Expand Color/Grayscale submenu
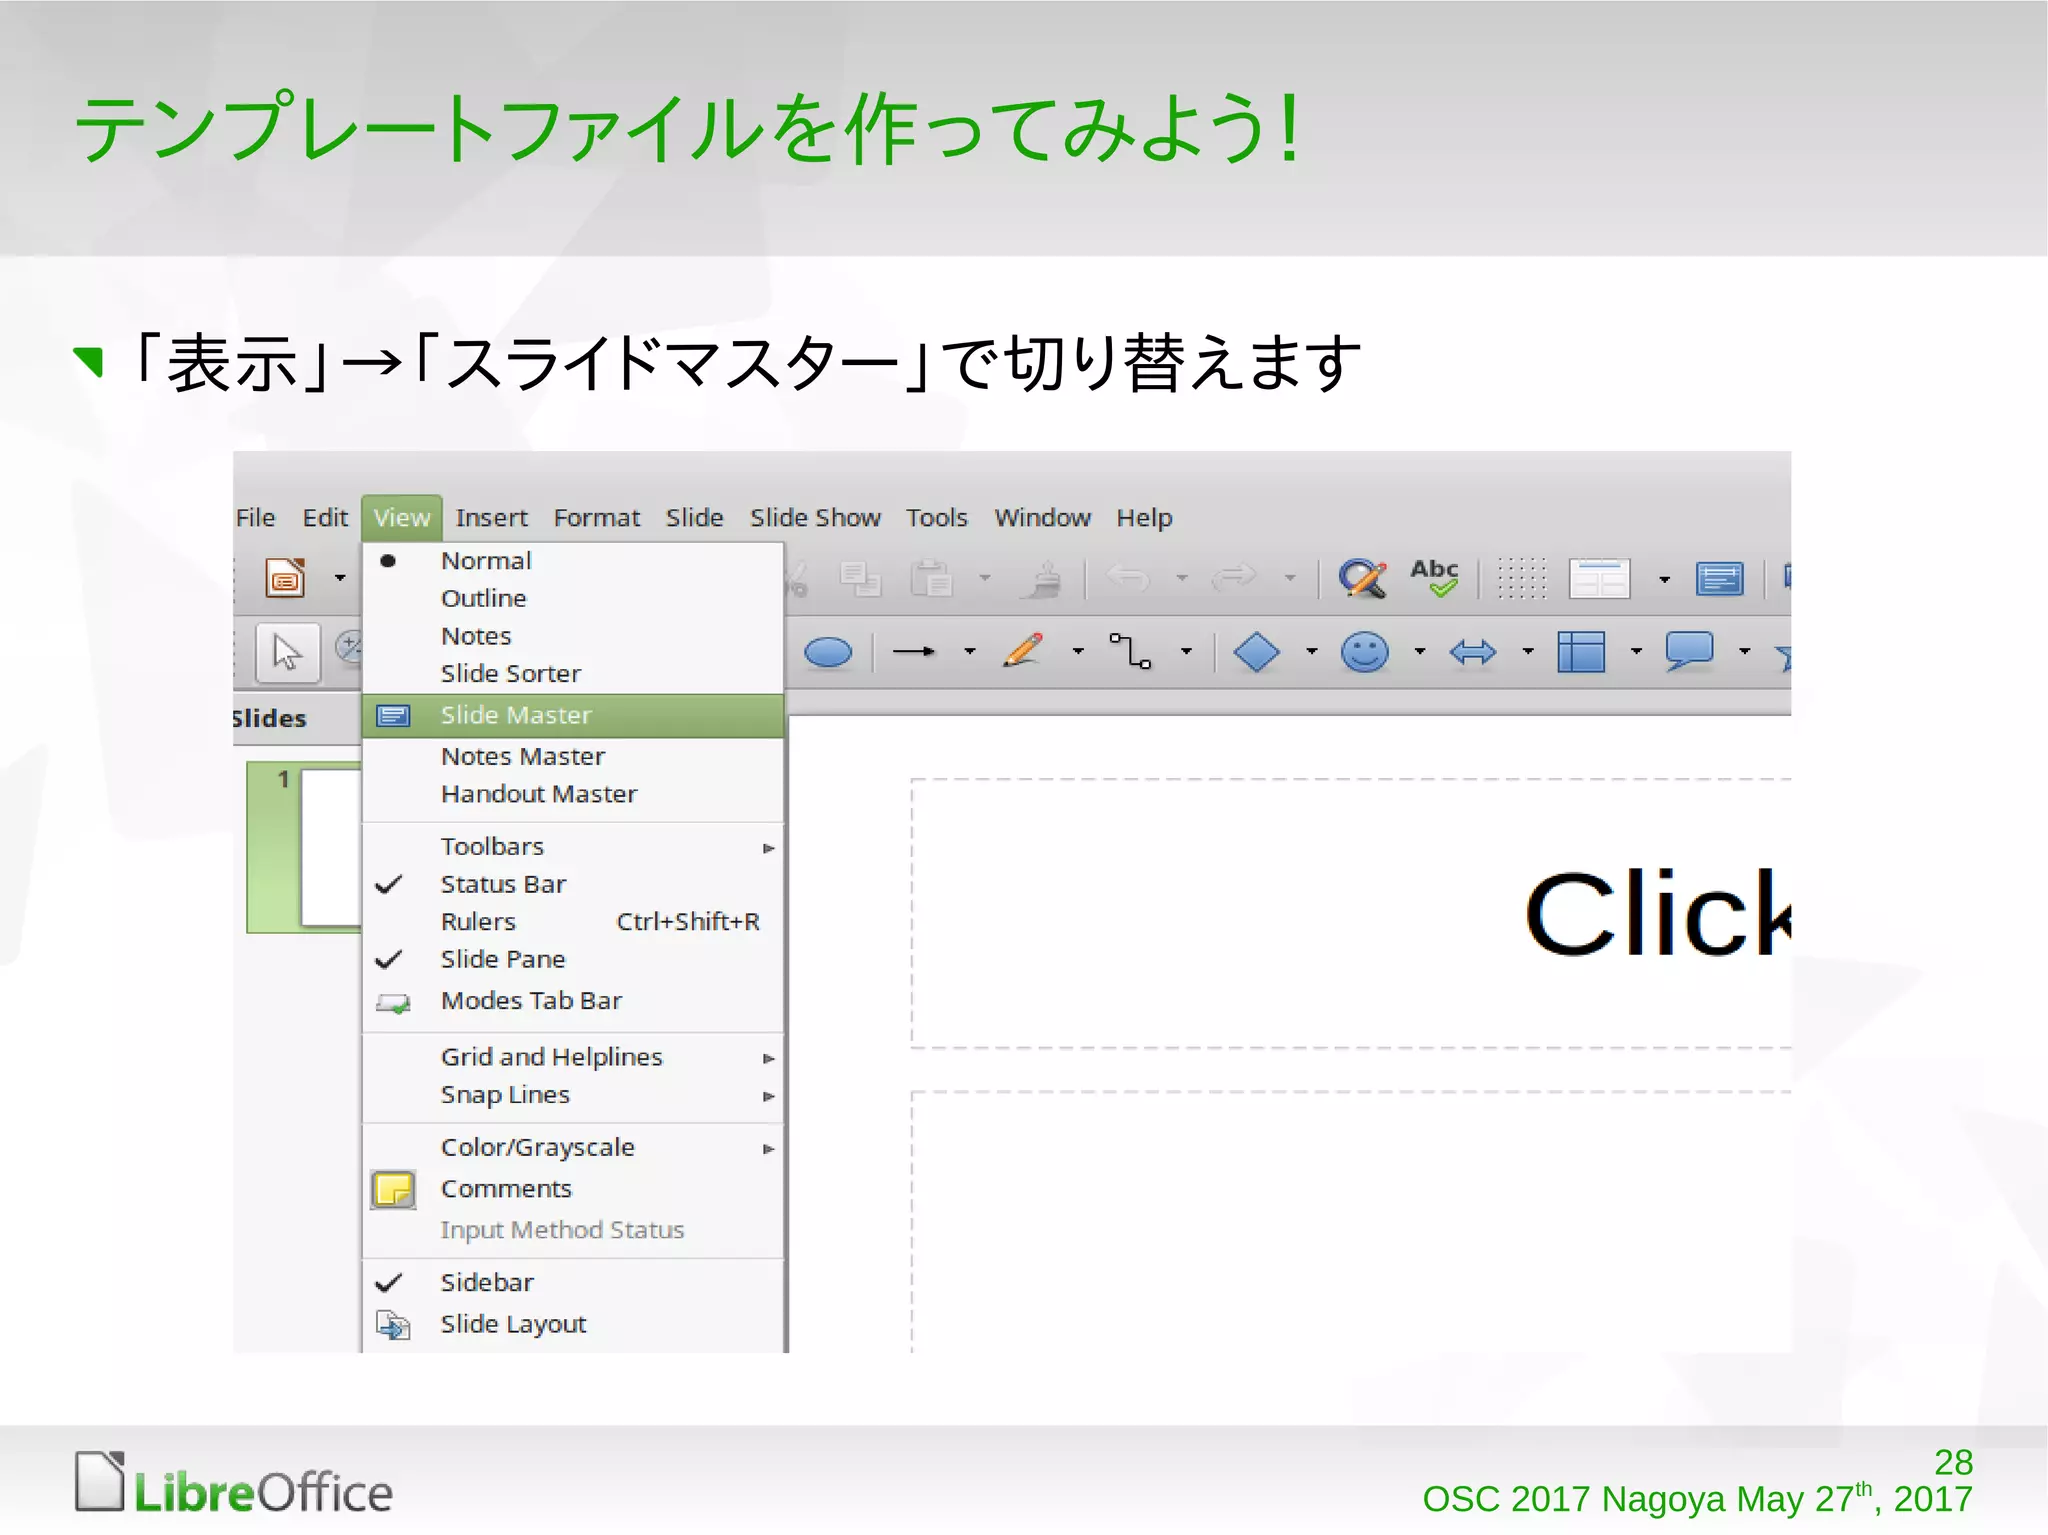This screenshot has width=2048, height=1535. (573, 1148)
